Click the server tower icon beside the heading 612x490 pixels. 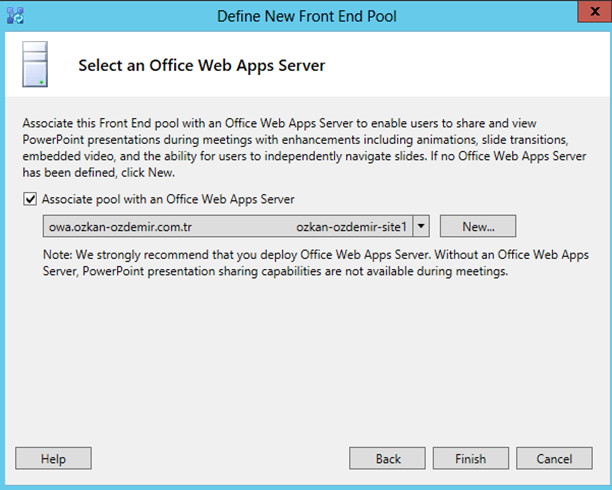point(35,64)
